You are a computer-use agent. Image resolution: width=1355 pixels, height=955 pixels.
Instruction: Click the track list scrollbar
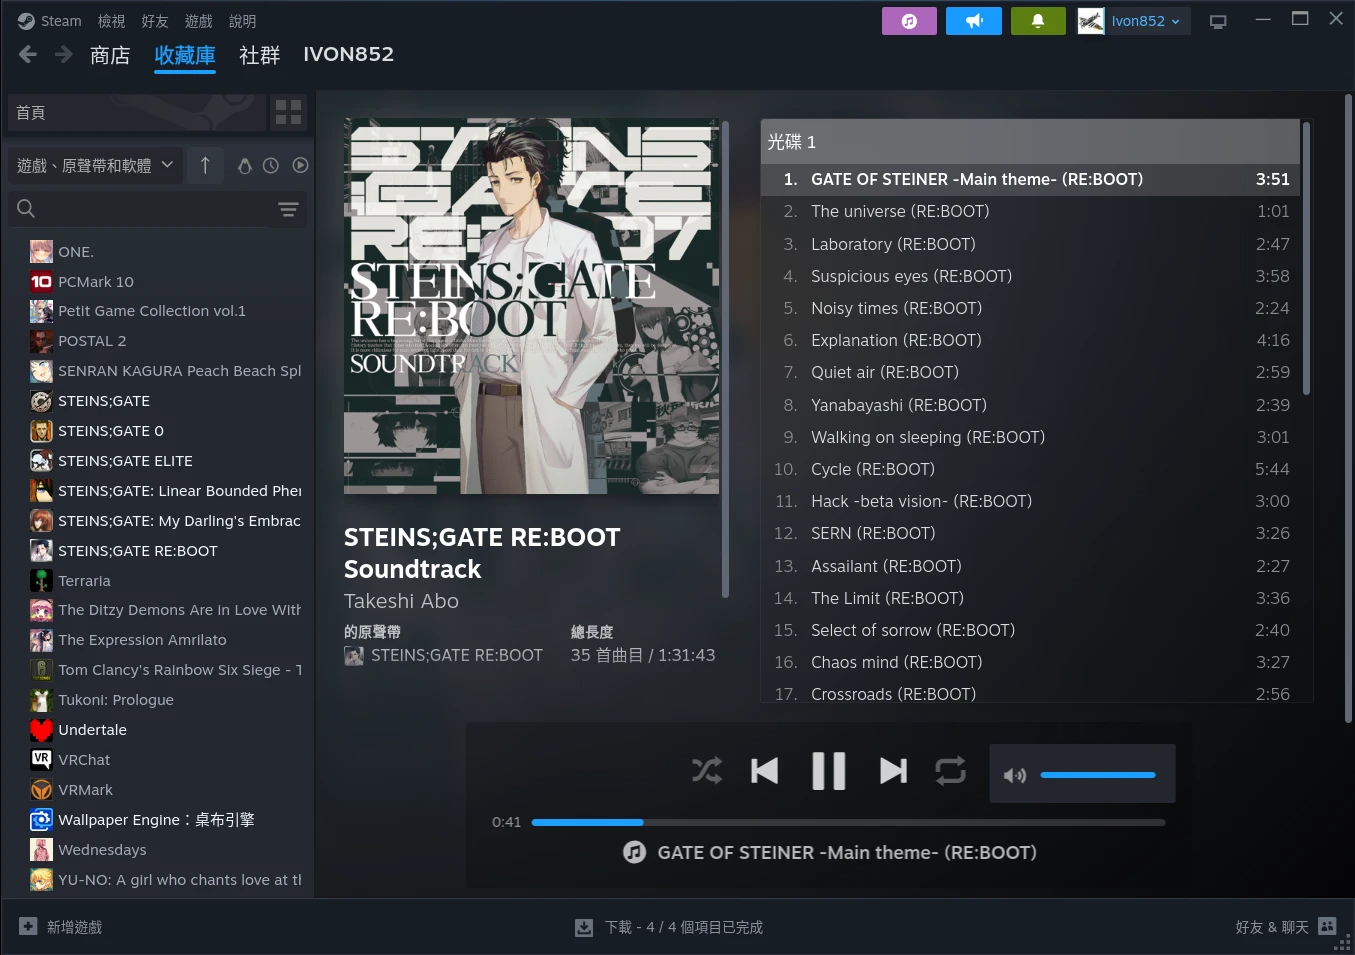(1306, 258)
